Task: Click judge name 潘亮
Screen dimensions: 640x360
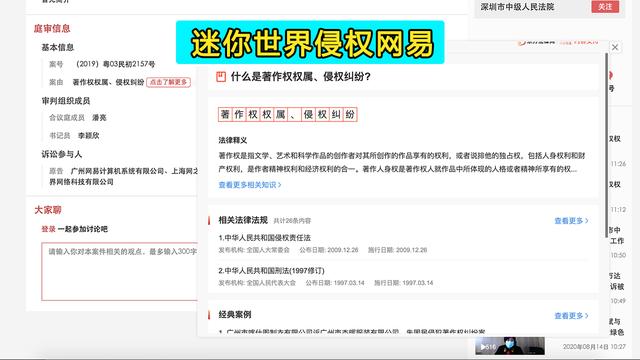Action: pos(99,118)
